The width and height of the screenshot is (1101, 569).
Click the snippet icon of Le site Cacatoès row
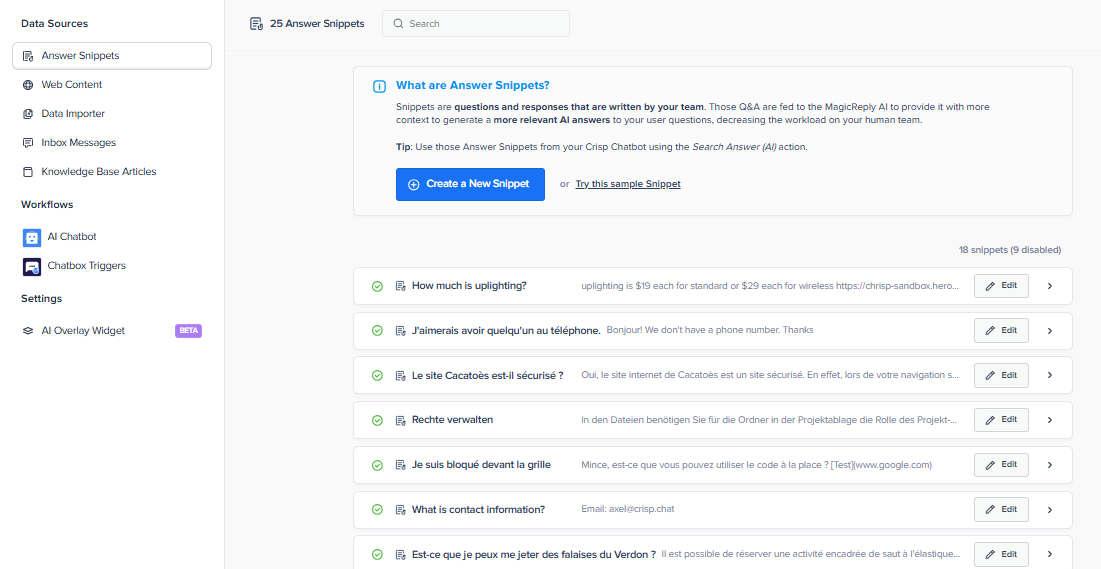[x=400, y=376]
